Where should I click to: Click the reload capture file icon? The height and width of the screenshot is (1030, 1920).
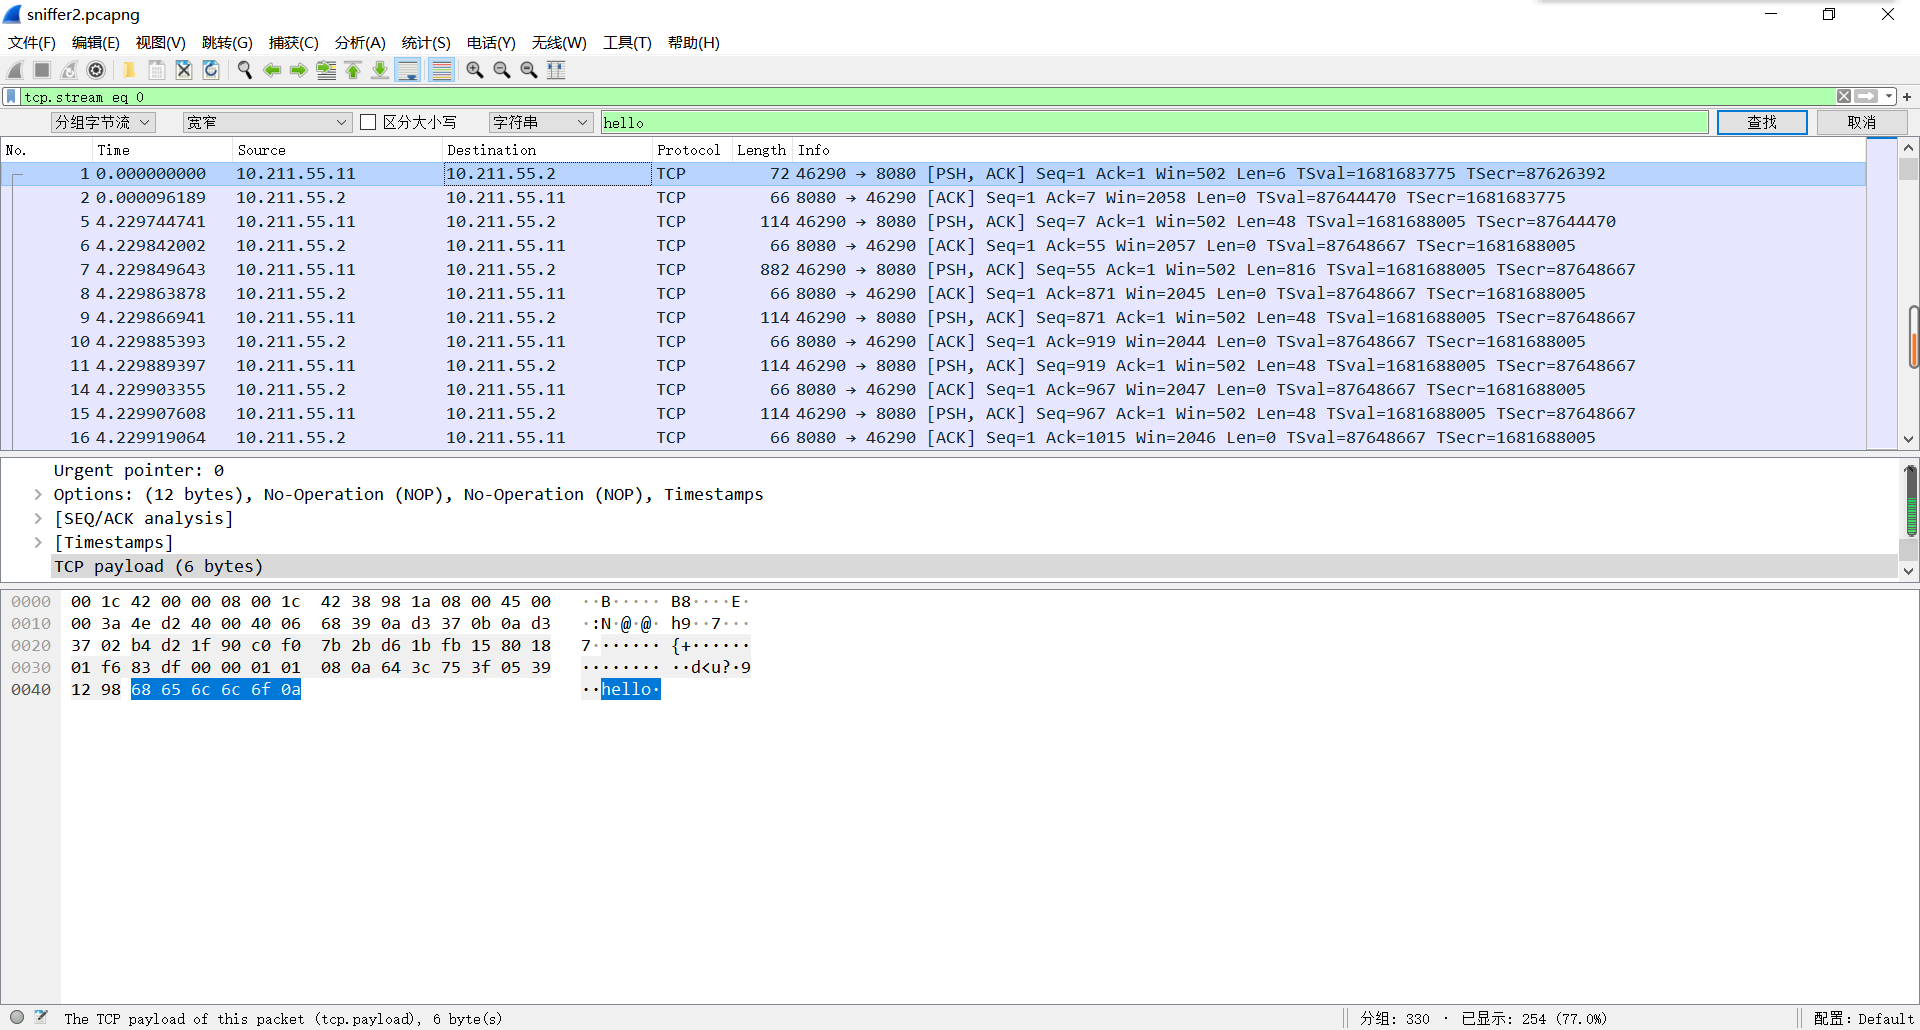211,70
